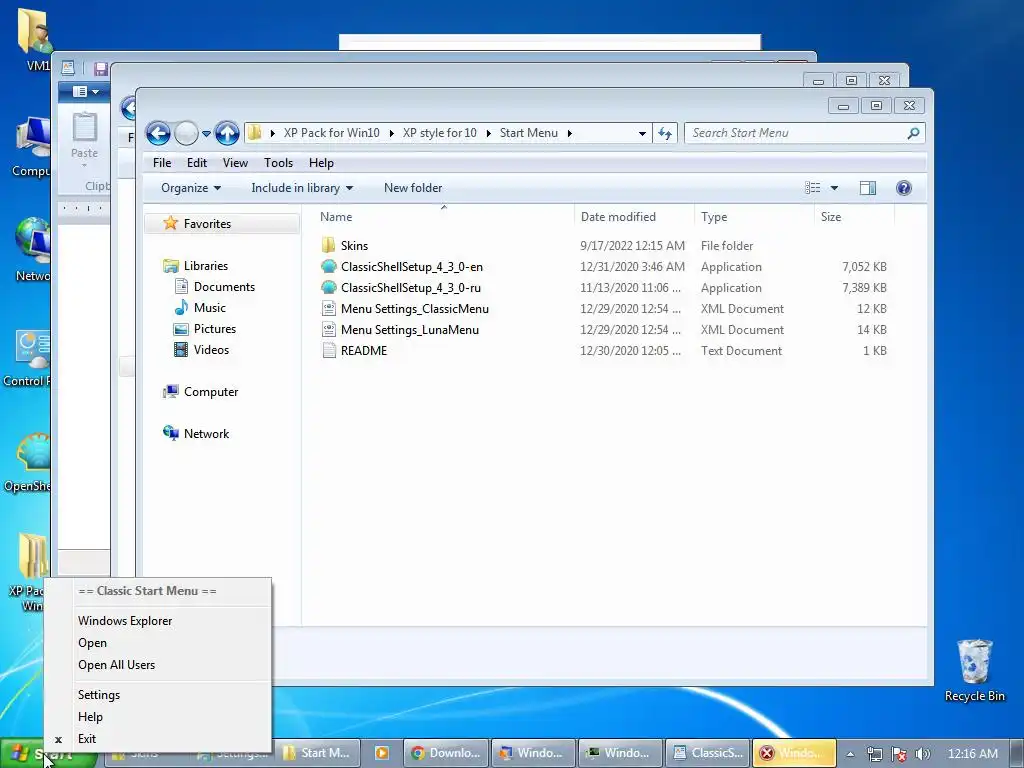This screenshot has width=1024, height=768.
Task: Sort by the Size column
Action: tap(854, 217)
